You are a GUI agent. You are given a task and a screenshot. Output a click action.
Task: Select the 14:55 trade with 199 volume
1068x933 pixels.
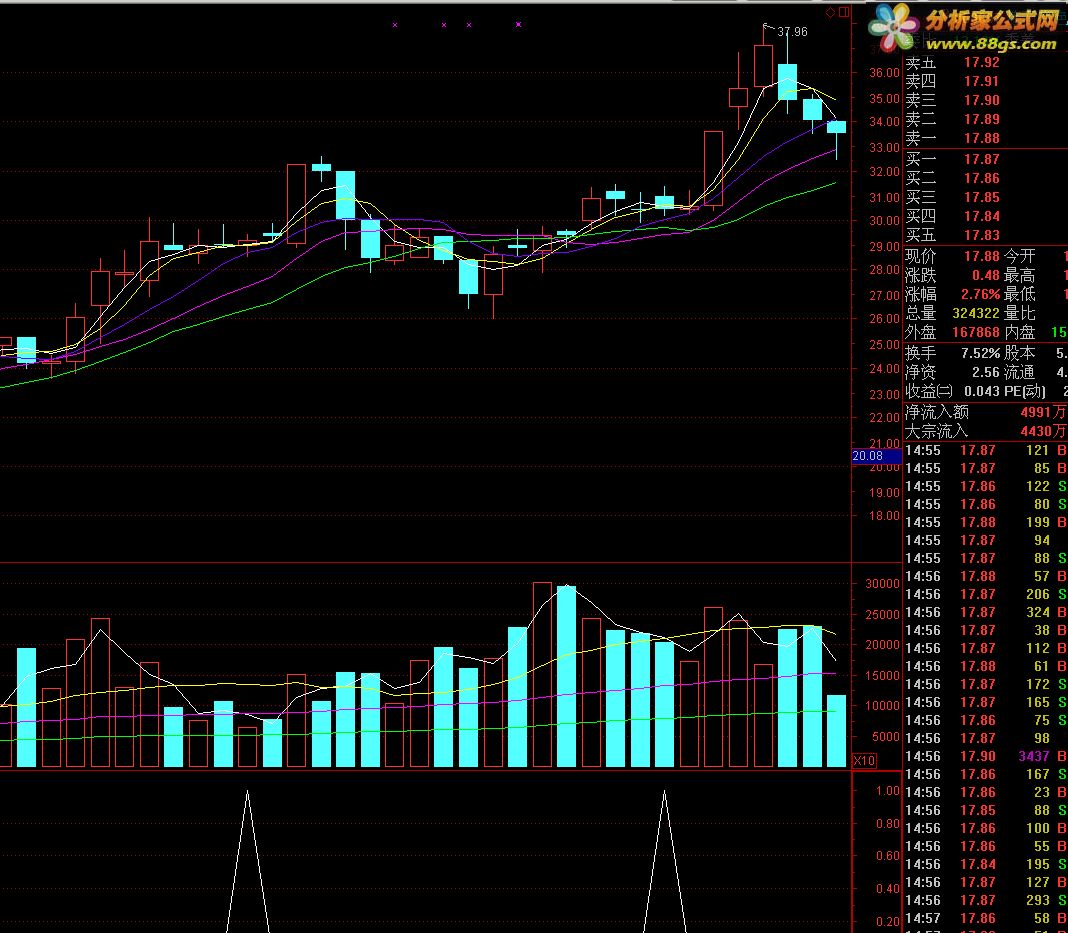point(985,523)
